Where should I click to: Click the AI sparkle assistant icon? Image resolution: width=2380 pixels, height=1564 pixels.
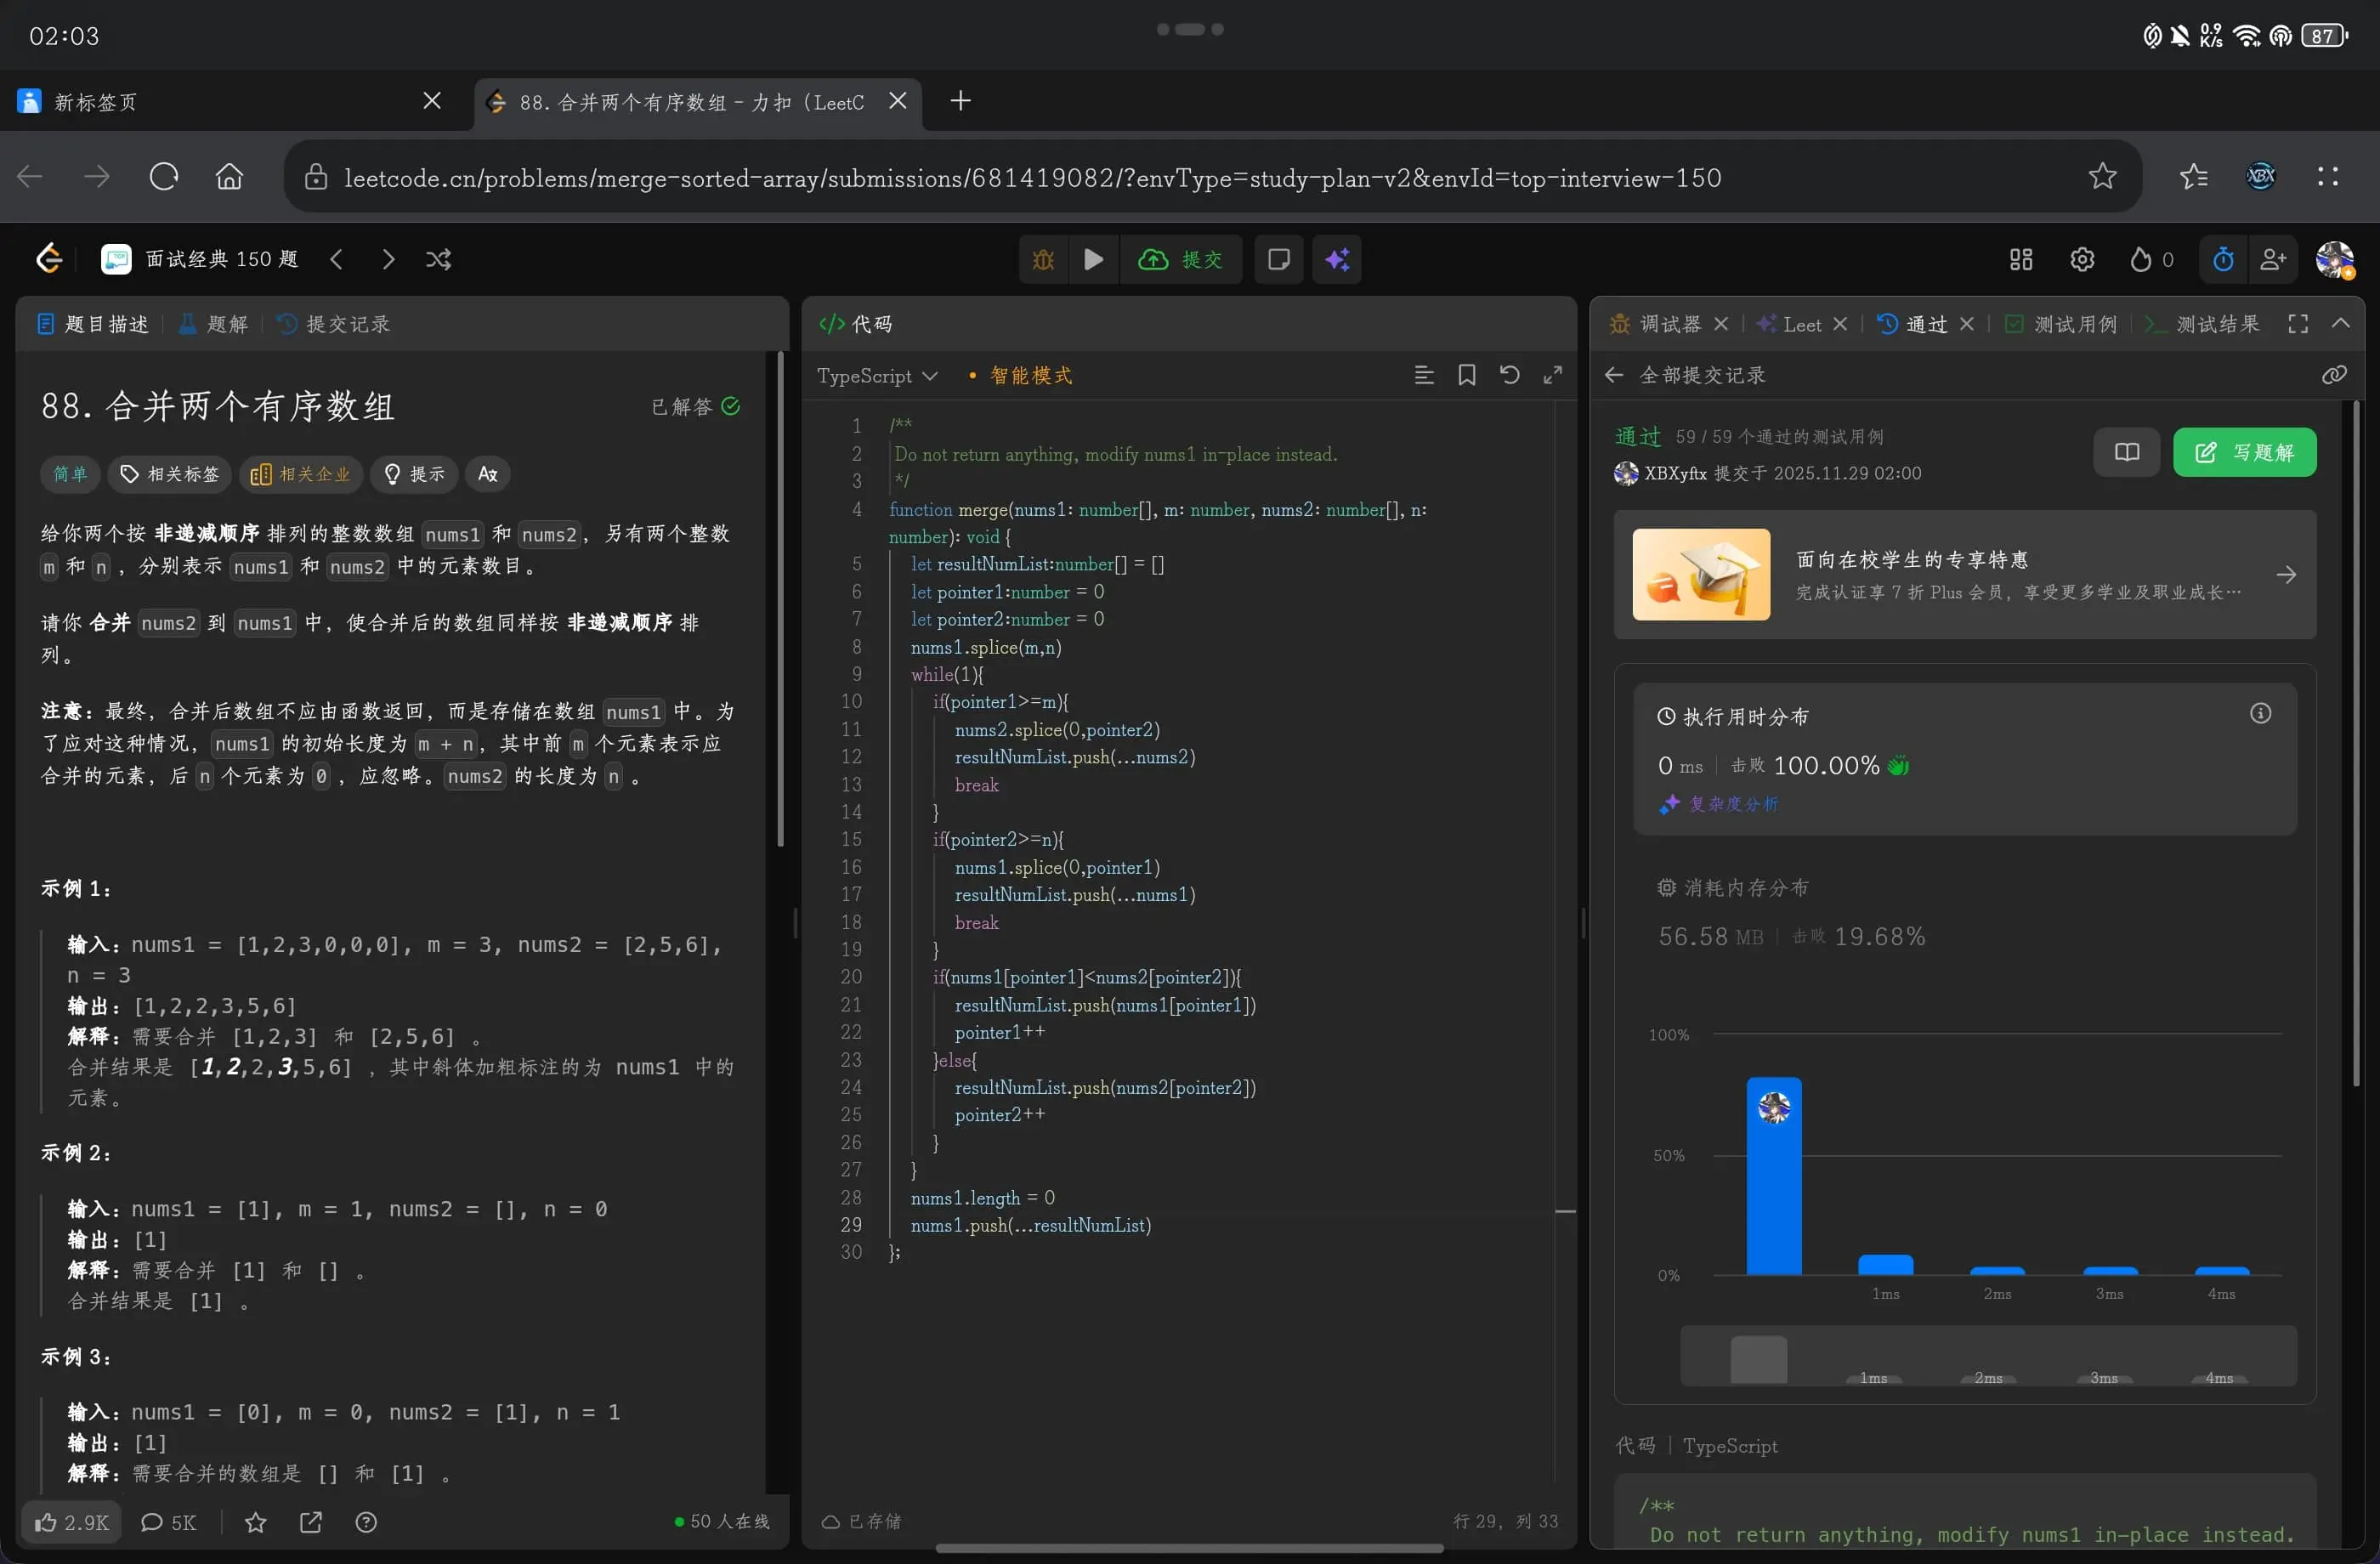pyautogui.click(x=1337, y=260)
